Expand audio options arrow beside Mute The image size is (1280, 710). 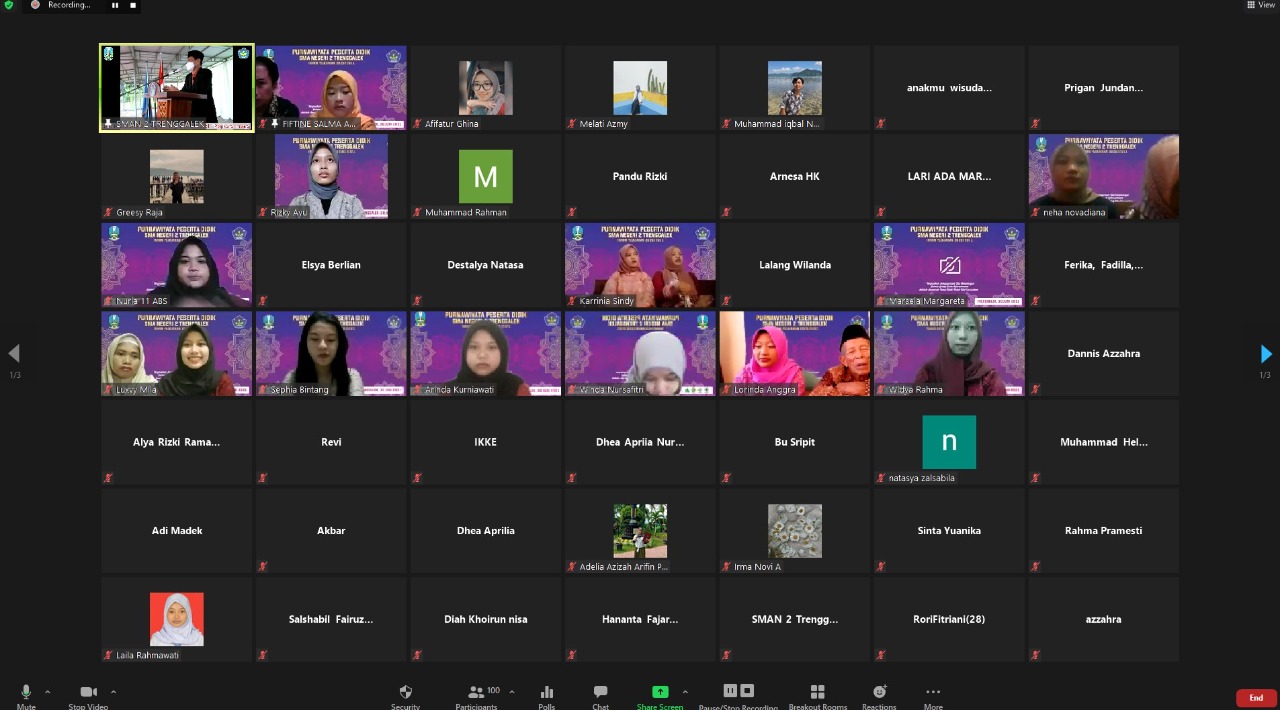tap(47, 692)
